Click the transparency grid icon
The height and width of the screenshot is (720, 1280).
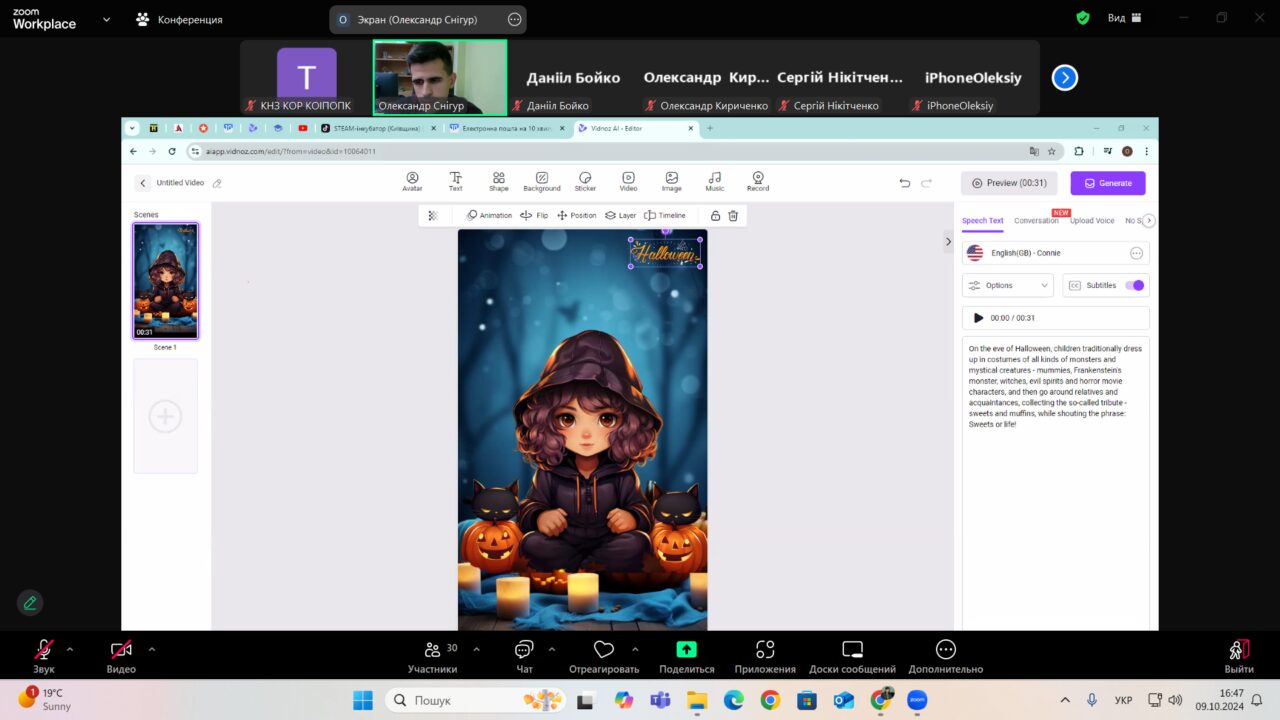pos(433,215)
